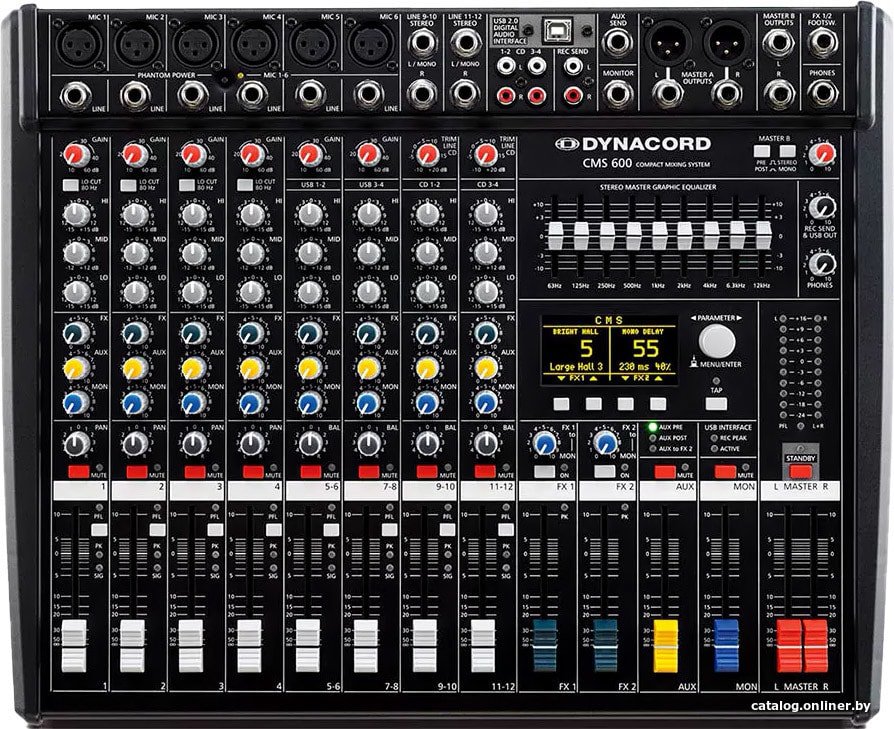This screenshot has width=894, height=729.
Task: Click the MIC 6 XLR input socket
Action: [x=370, y=44]
